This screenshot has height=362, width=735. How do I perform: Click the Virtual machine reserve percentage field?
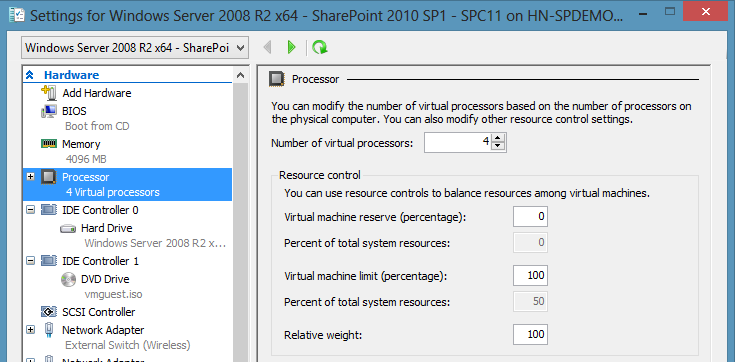pos(530,217)
